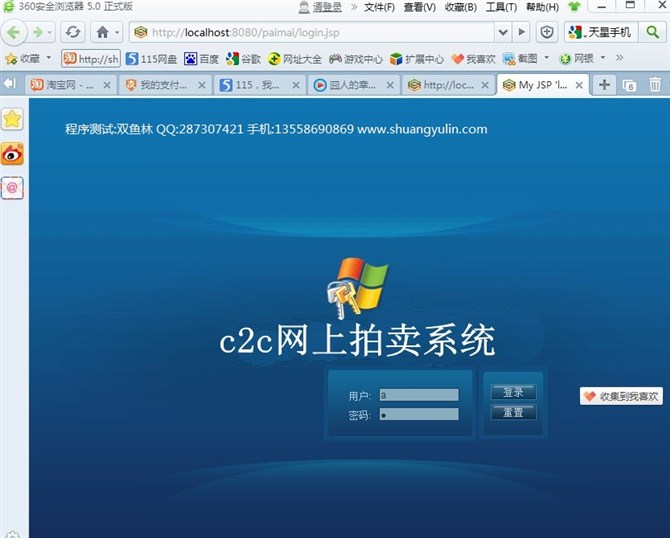Click the 程序测试:双鱼林 contact text
Image resolution: width=670 pixels, height=538 pixels.
pos(276,129)
